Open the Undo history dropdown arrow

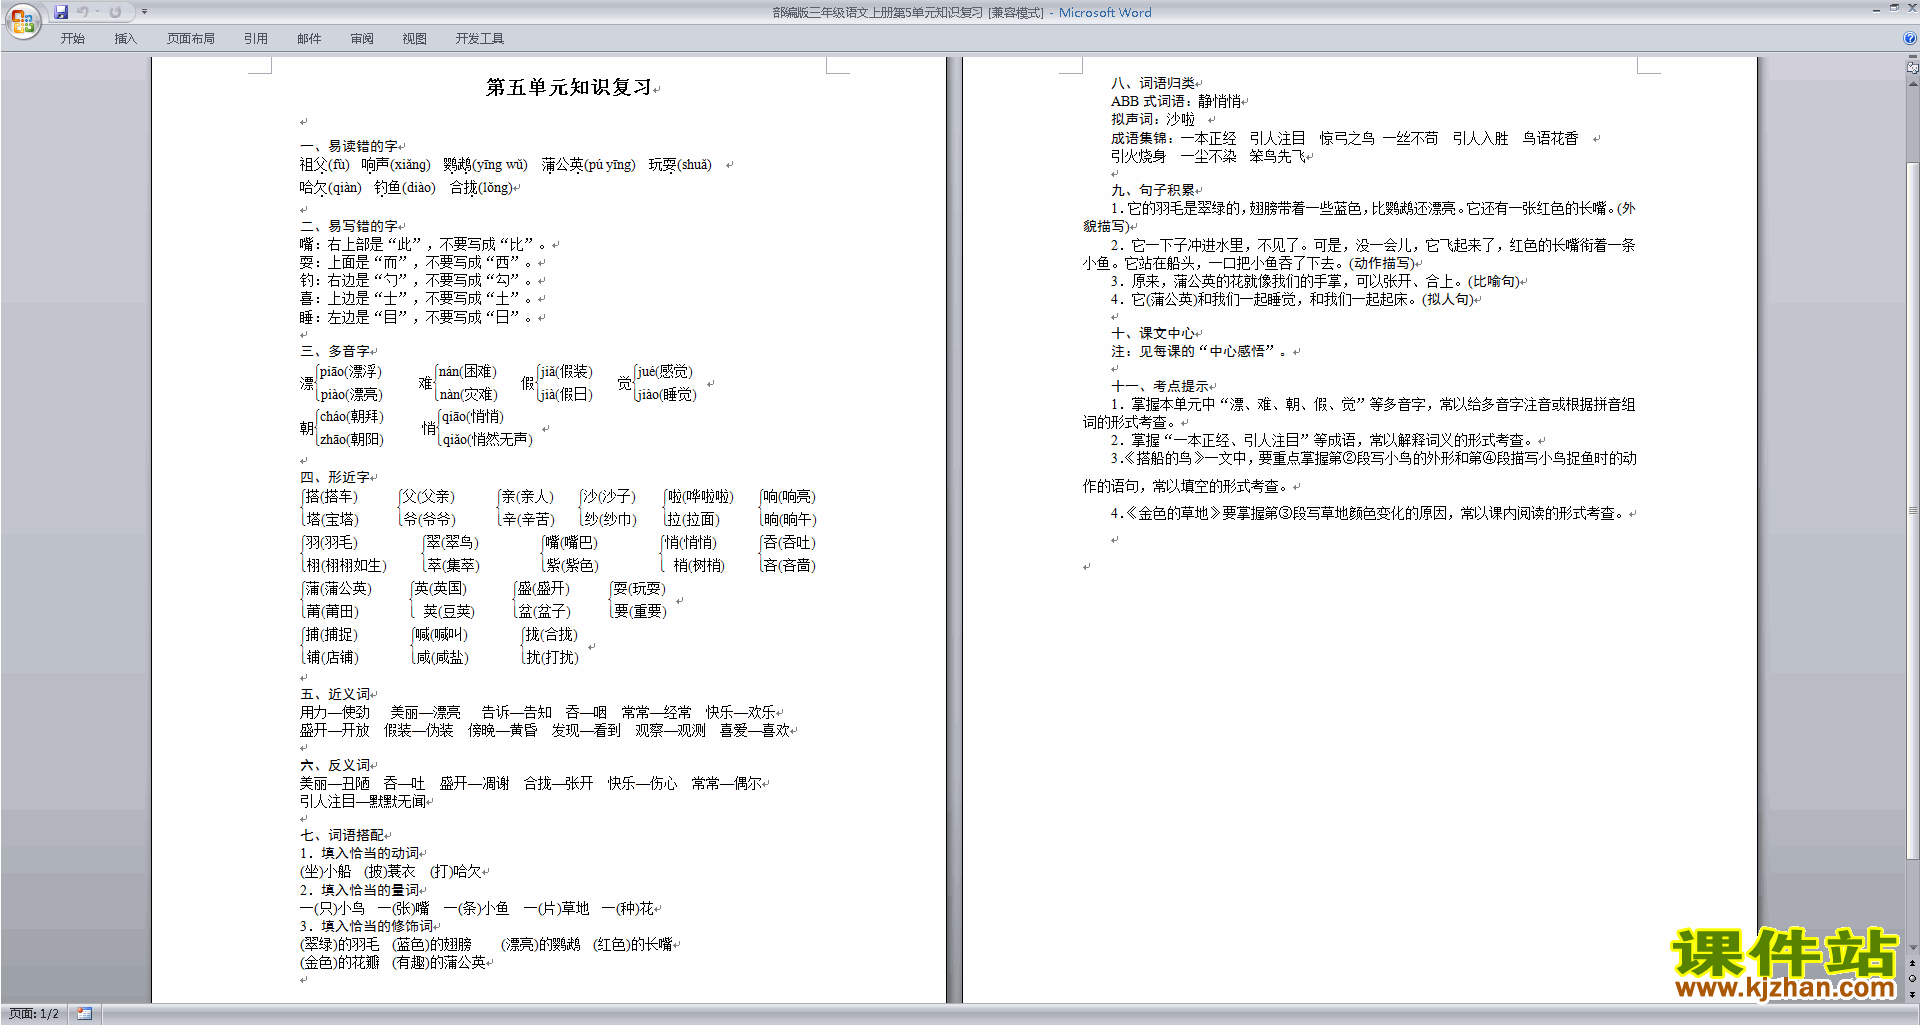tap(97, 12)
